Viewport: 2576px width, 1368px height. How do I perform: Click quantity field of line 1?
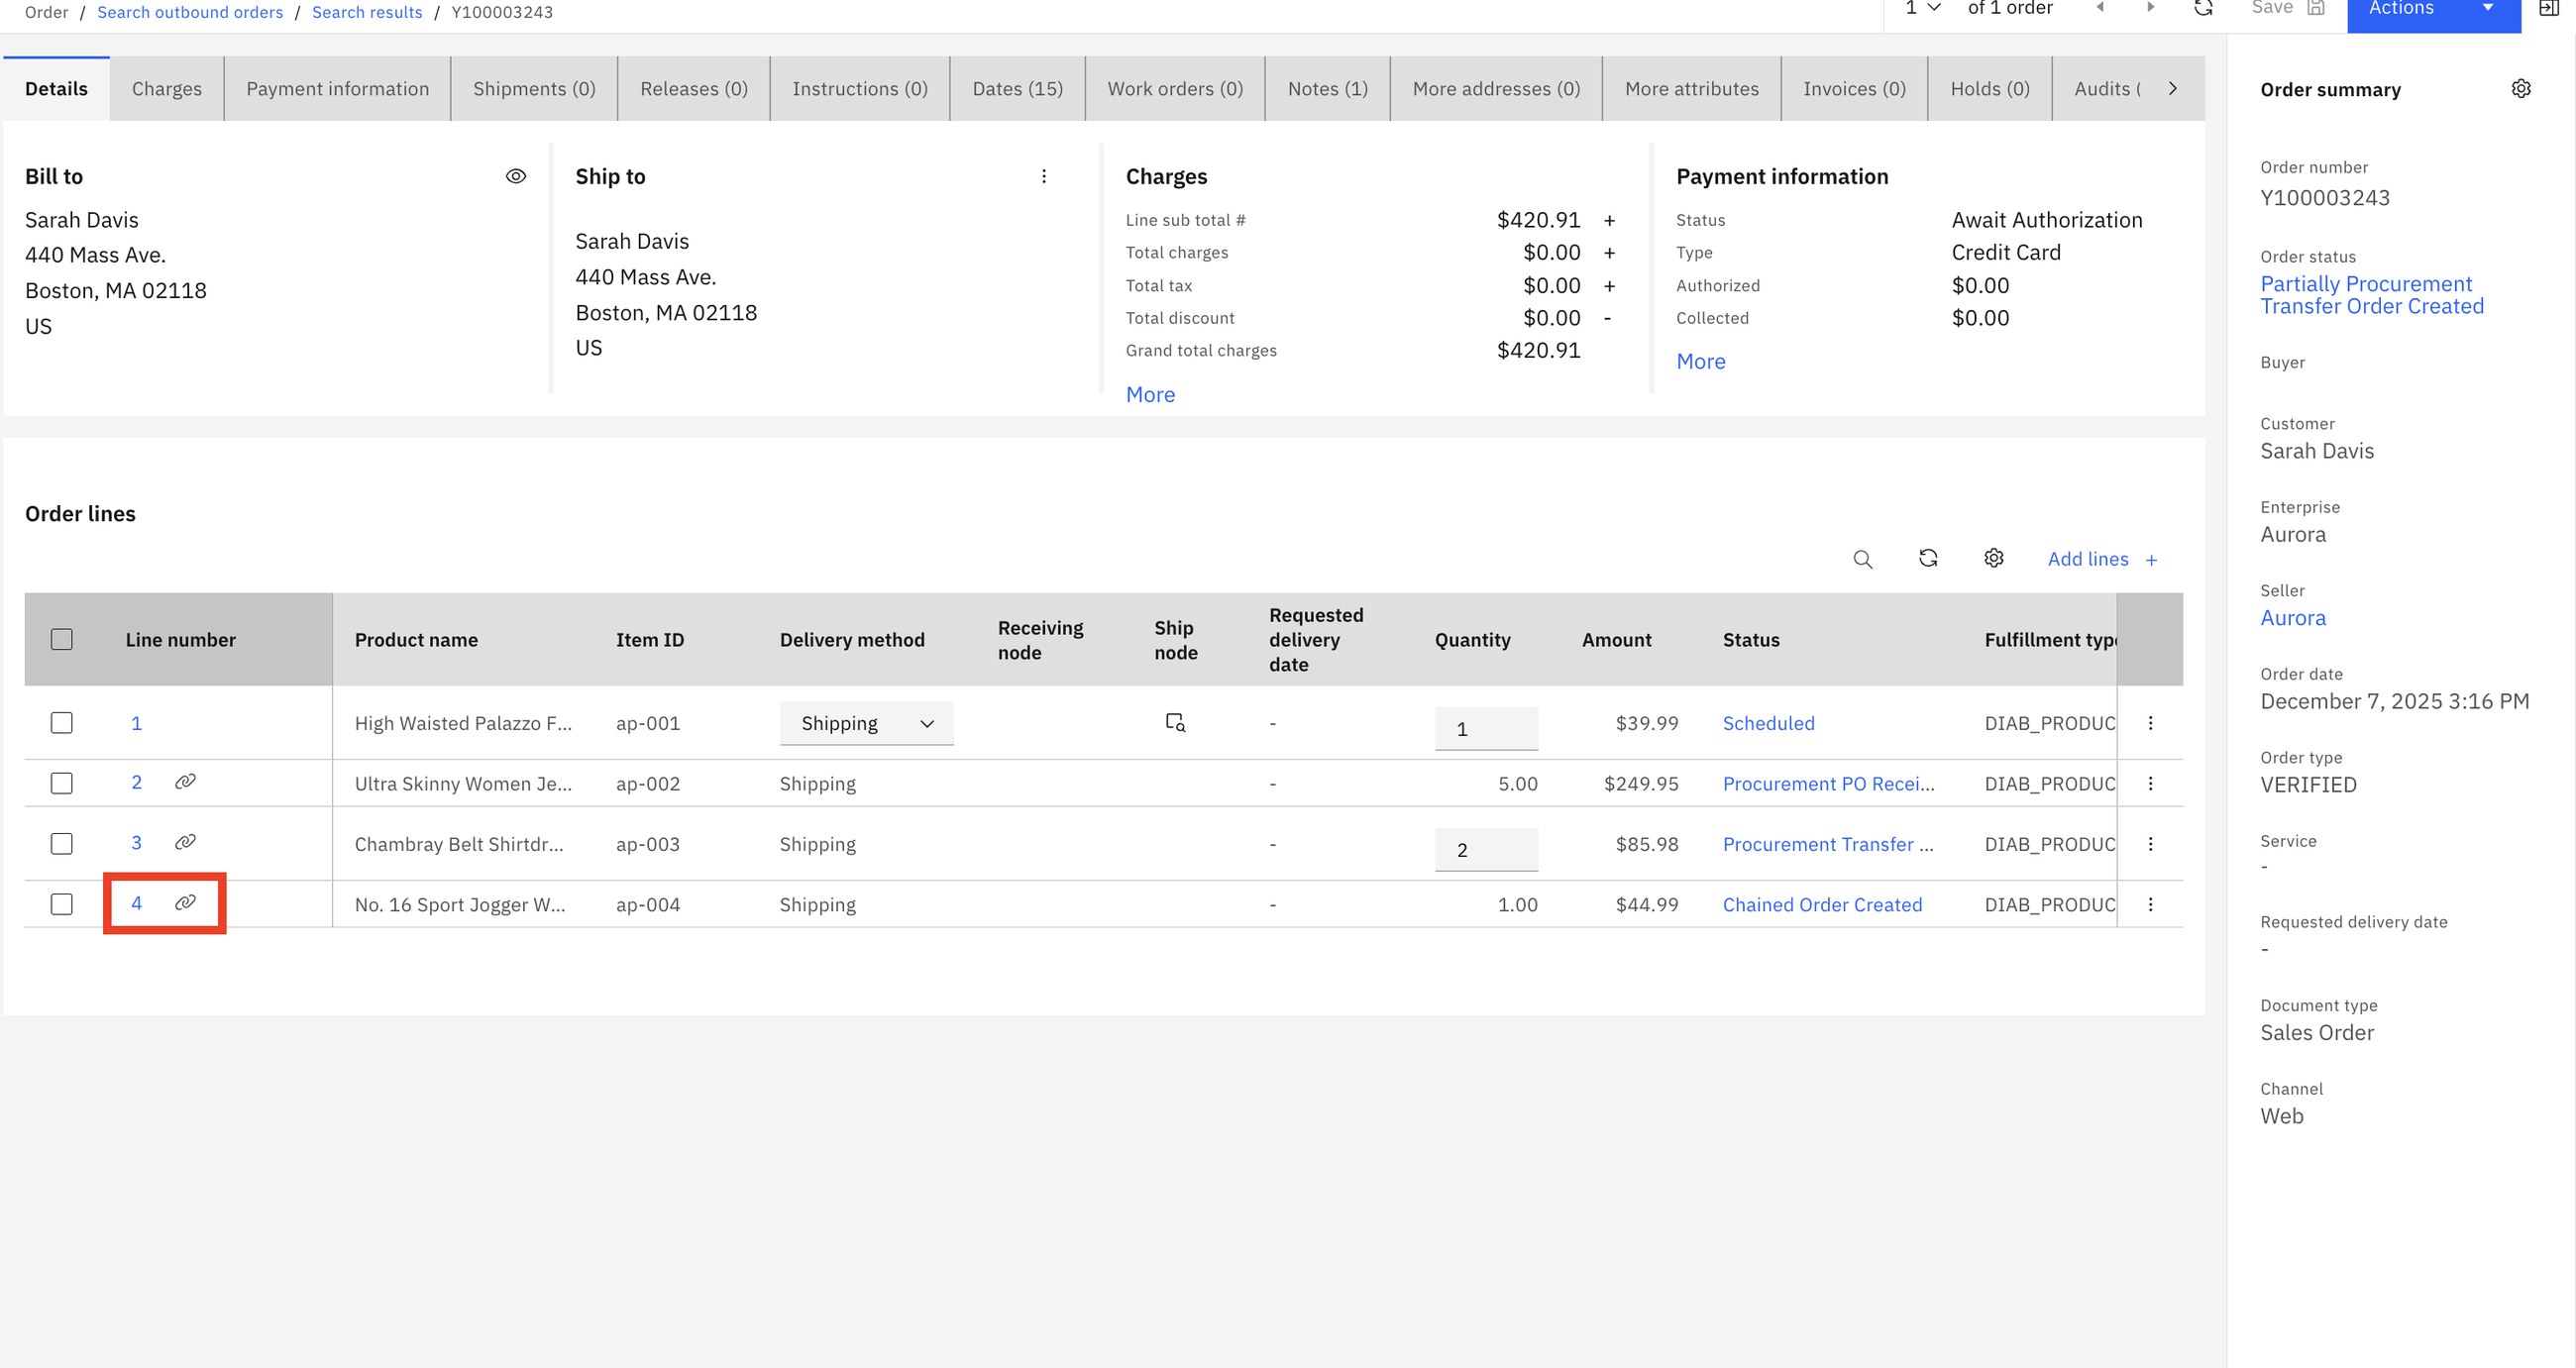click(x=1486, y=729)
